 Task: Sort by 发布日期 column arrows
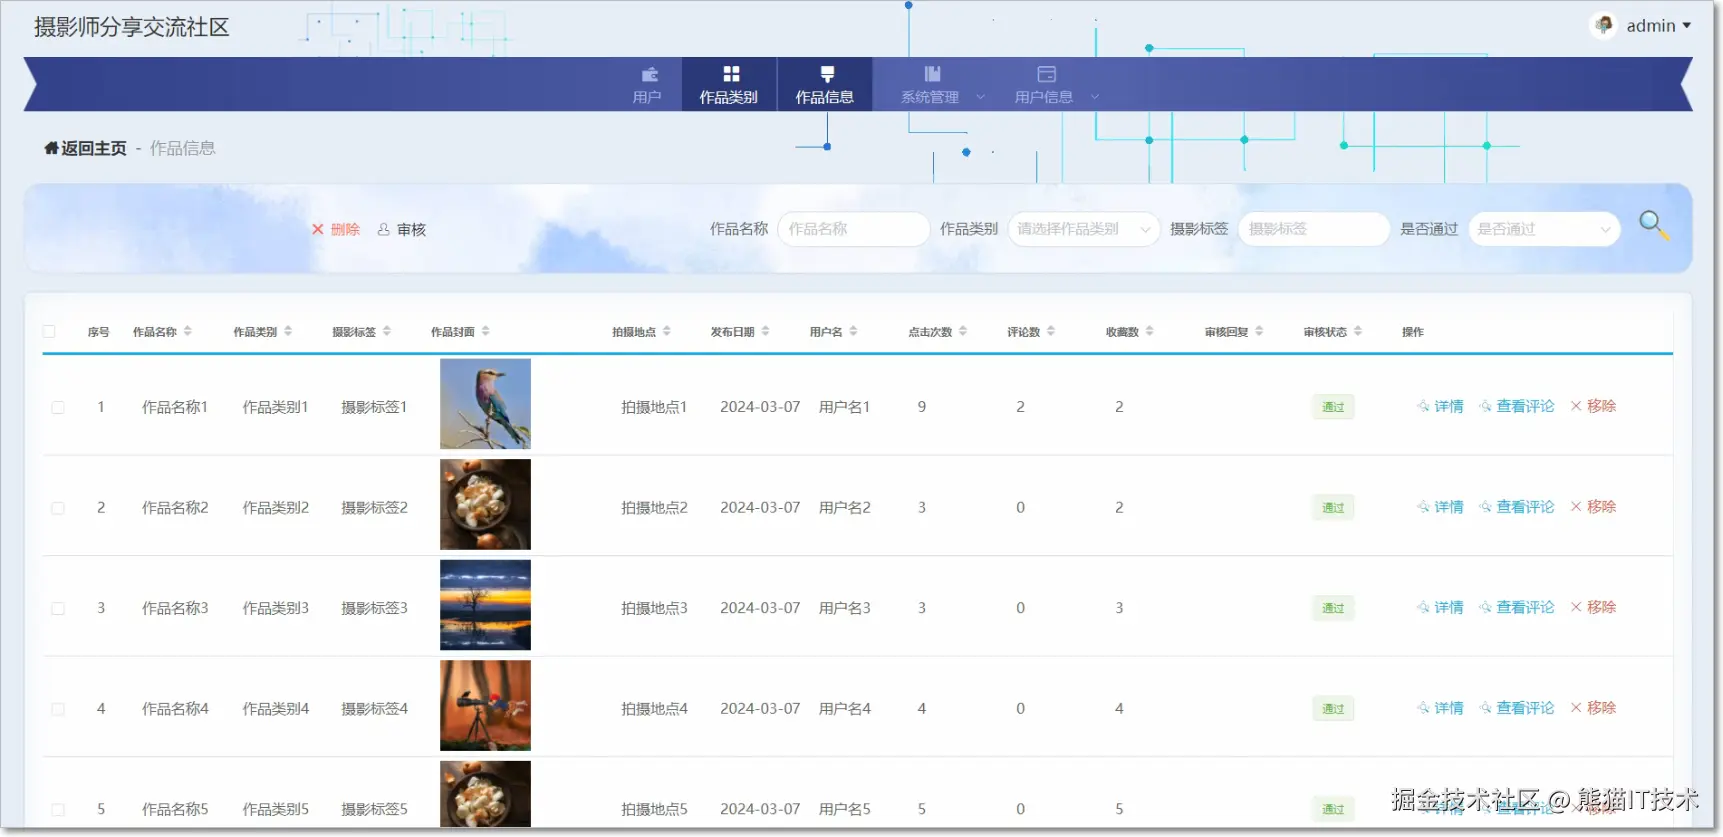[766, 331]
